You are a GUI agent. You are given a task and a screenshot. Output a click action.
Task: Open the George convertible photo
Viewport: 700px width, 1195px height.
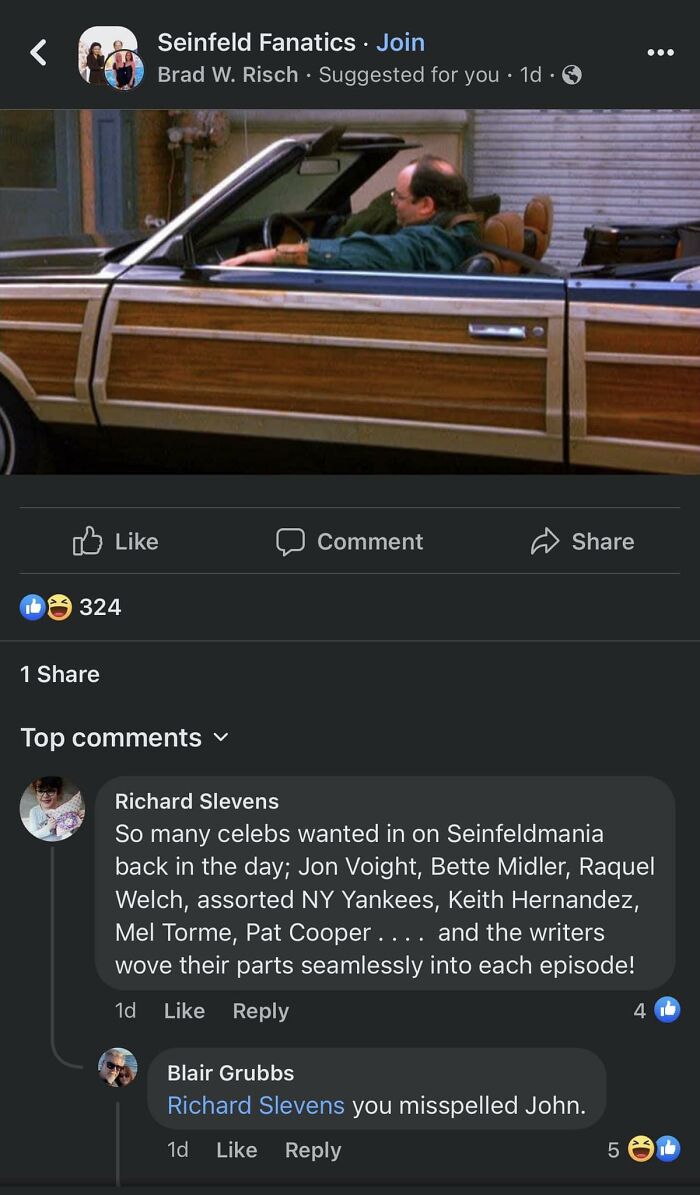(x=350, y=291)
